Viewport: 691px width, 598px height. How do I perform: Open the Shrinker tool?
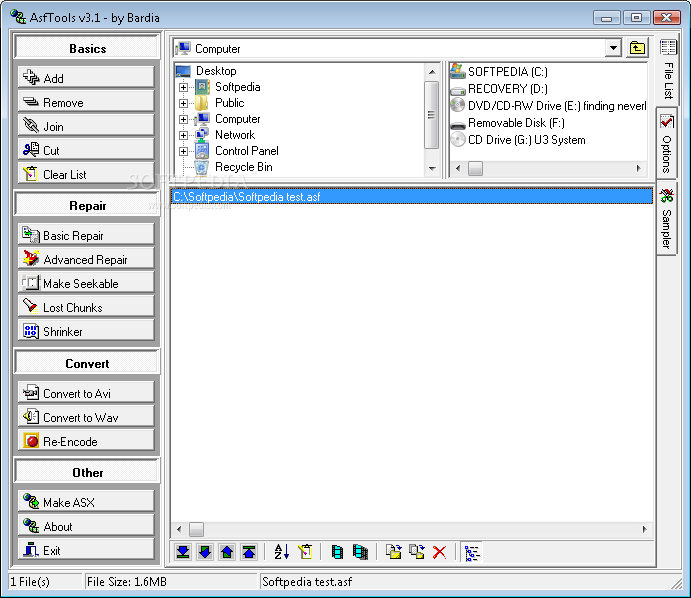pos(86,331)
